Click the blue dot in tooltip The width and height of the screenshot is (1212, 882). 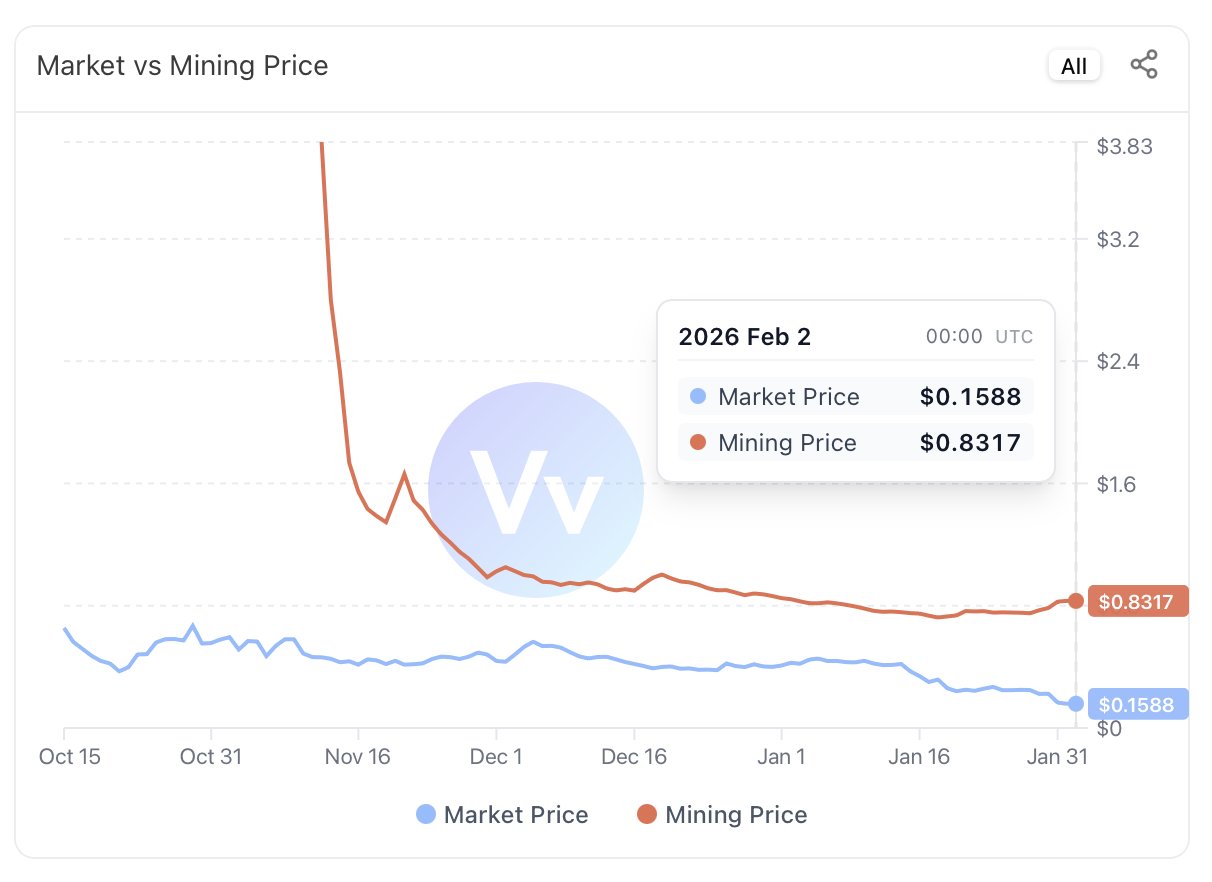pyautogui.click(x=698, y=397)
